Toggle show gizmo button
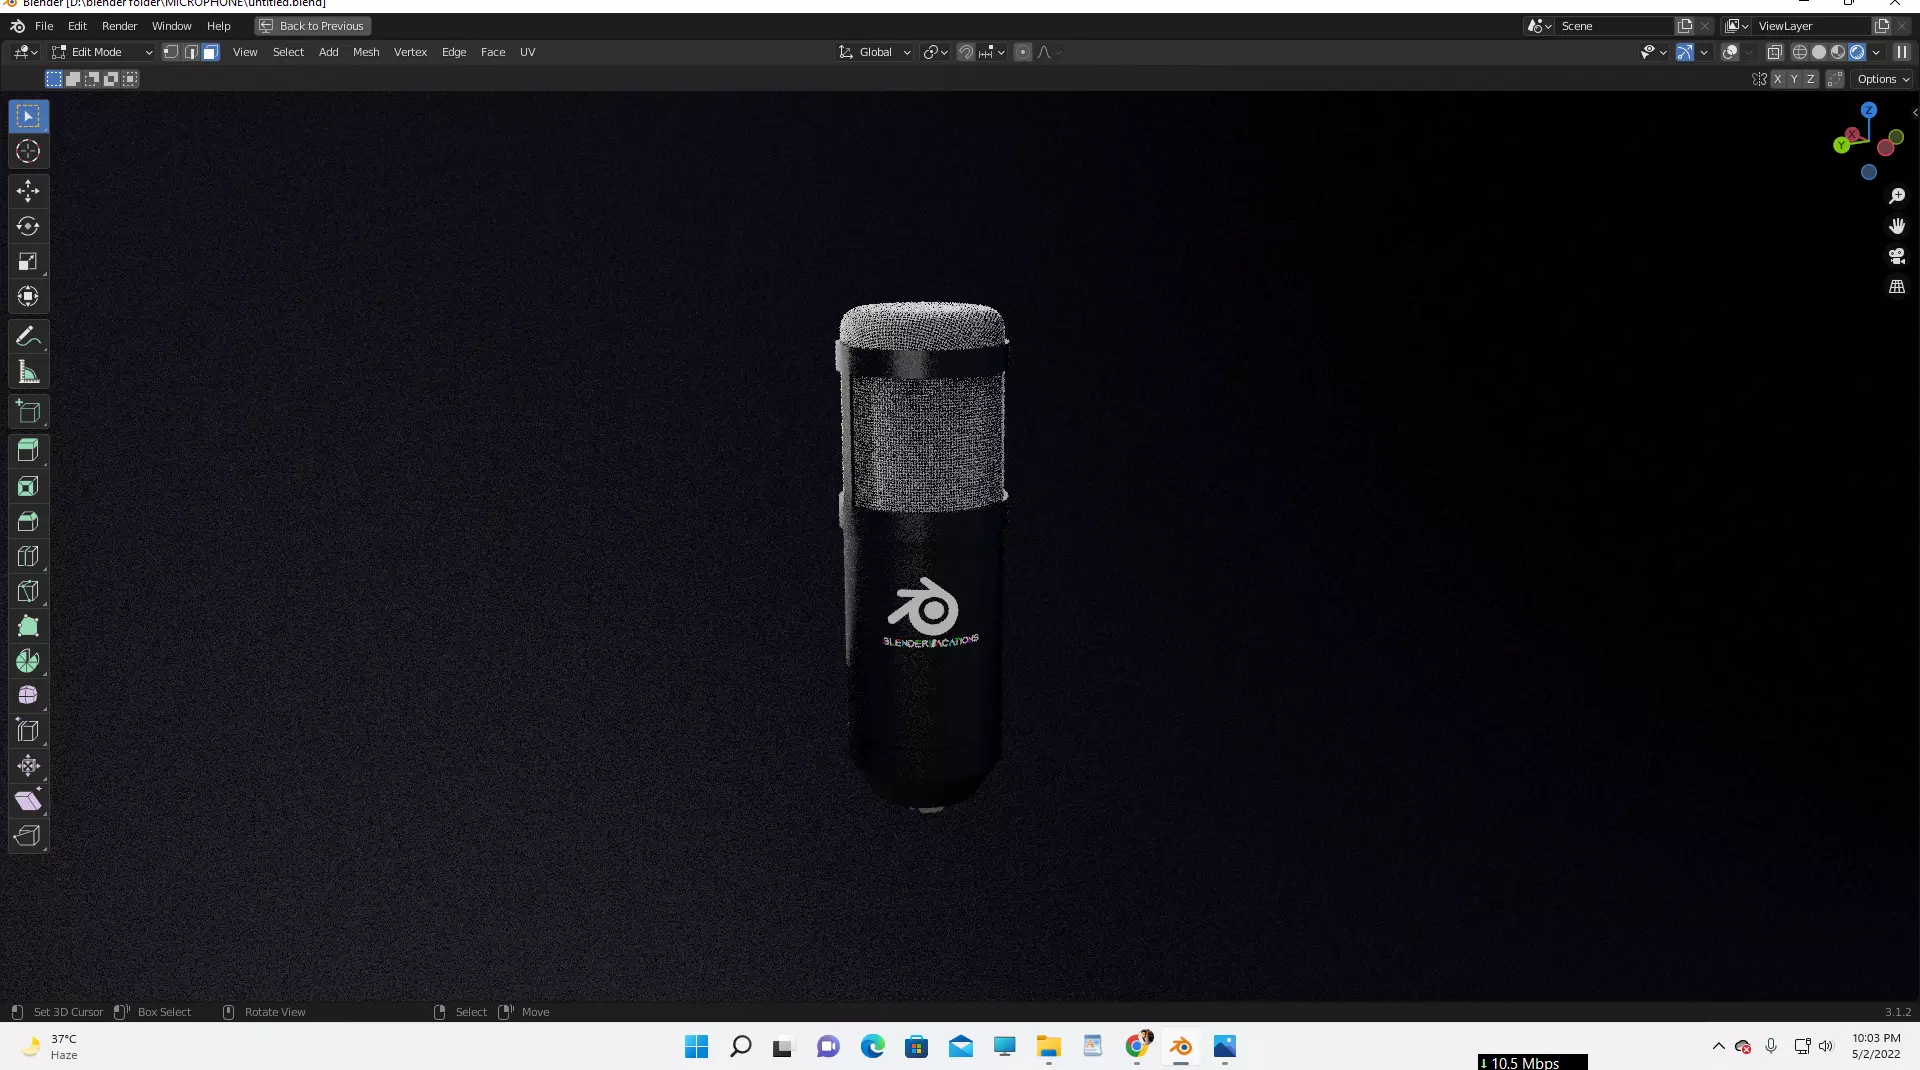Viewport: 1920px width, 1070px height. pos(1685,52)
